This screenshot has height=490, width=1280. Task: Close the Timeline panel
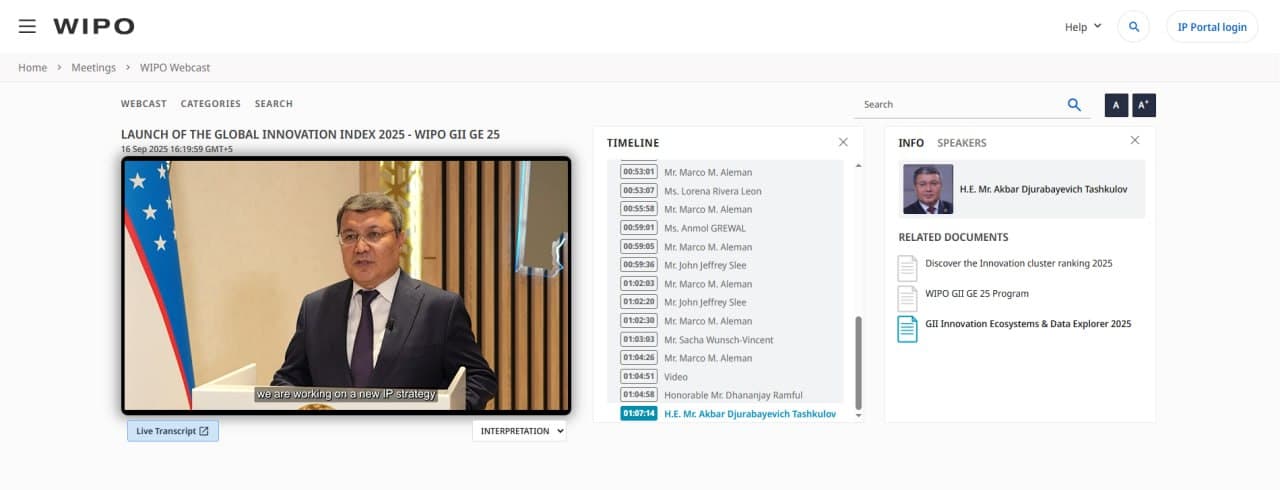(843, 142)
